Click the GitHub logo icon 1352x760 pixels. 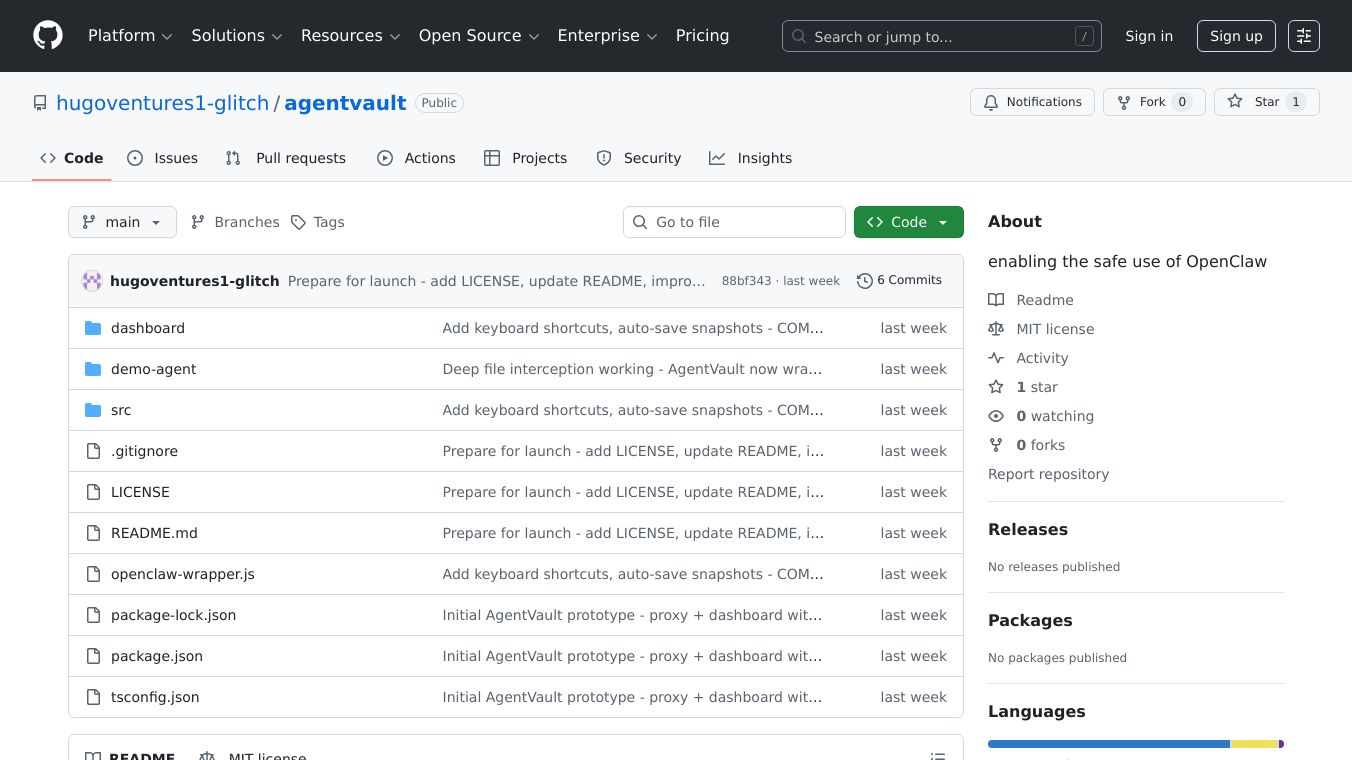tap(48, 36)
